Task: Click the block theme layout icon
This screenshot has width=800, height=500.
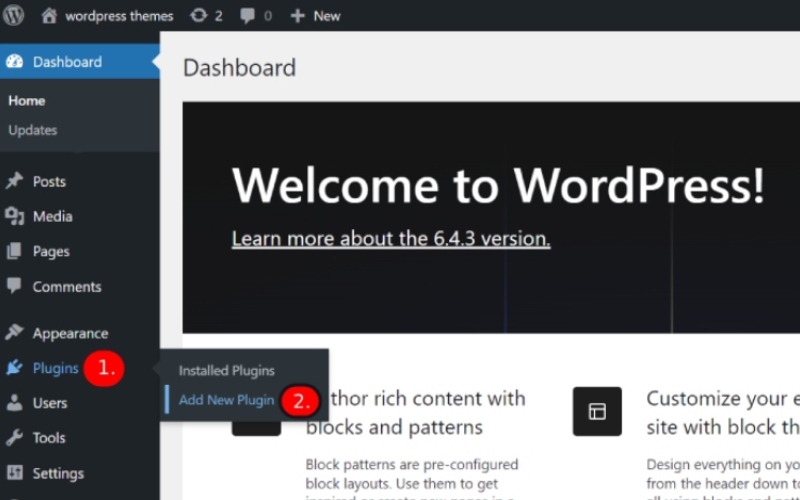Action: coord(597,411)
